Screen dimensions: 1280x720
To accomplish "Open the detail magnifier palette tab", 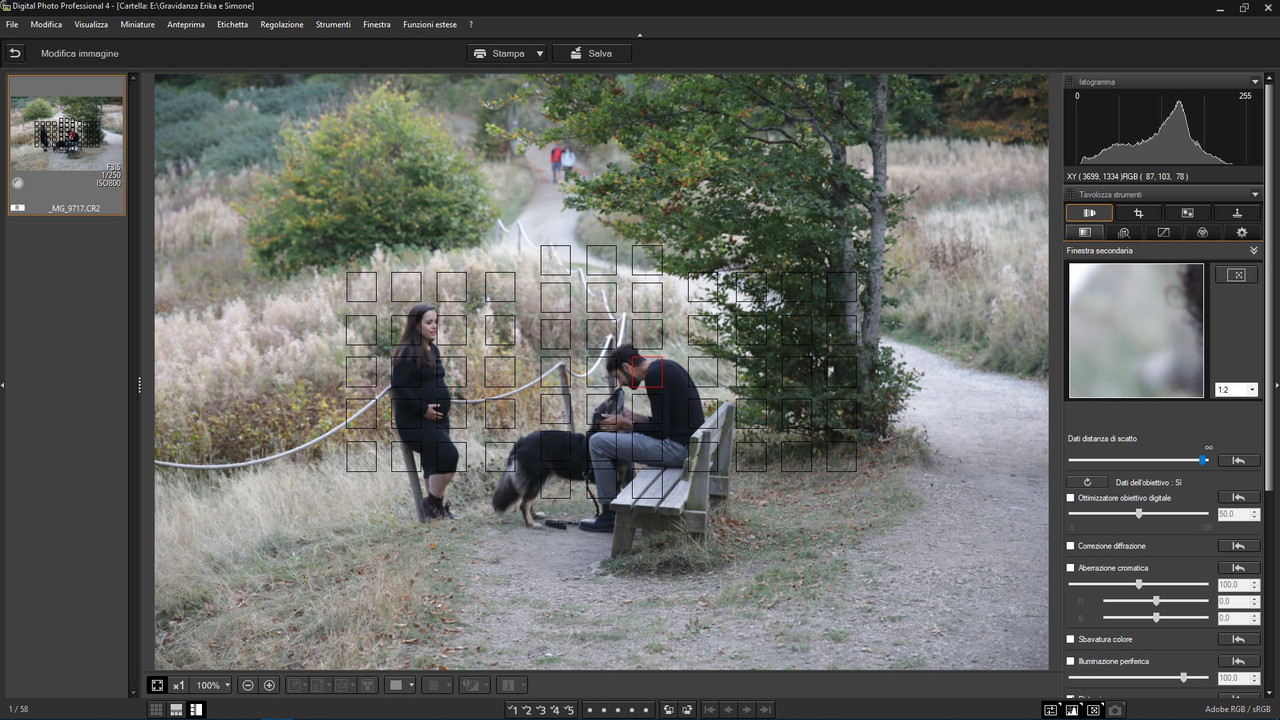I will (1124, 232).
